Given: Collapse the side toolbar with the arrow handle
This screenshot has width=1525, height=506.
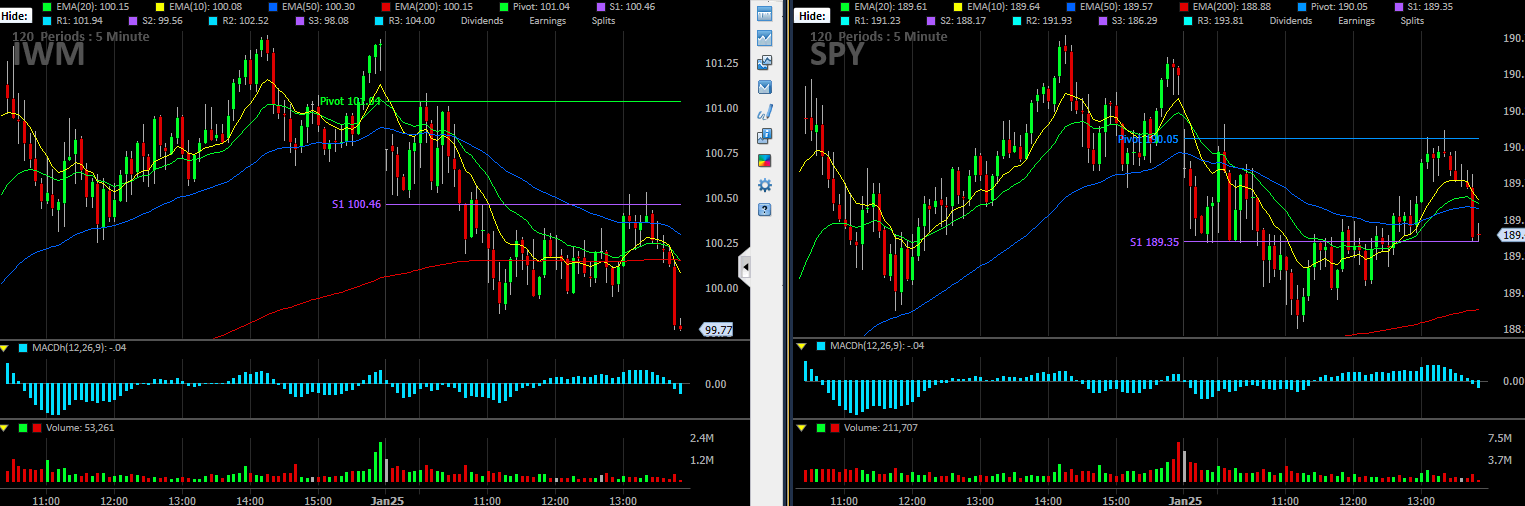Looking at the screenshot, I should pos(745,268).
